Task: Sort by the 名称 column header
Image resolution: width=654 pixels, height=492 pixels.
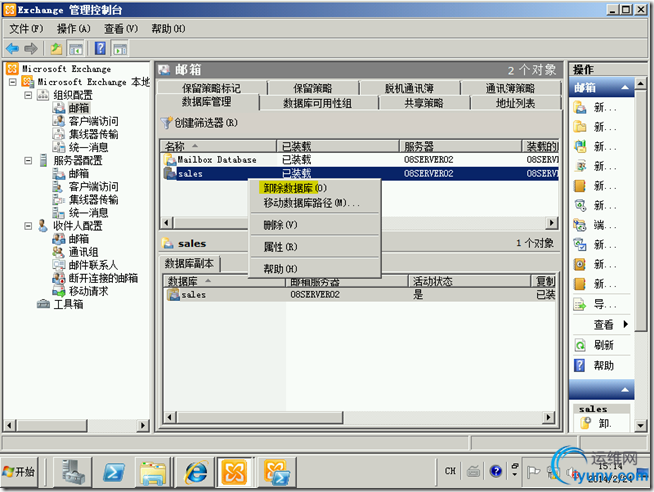Action: click(218, 146)
